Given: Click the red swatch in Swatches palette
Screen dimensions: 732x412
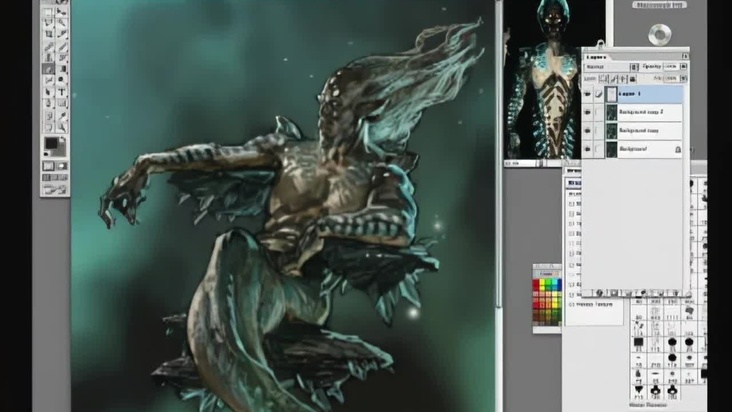Looking at the screenshot, I should tap(538, 285).
